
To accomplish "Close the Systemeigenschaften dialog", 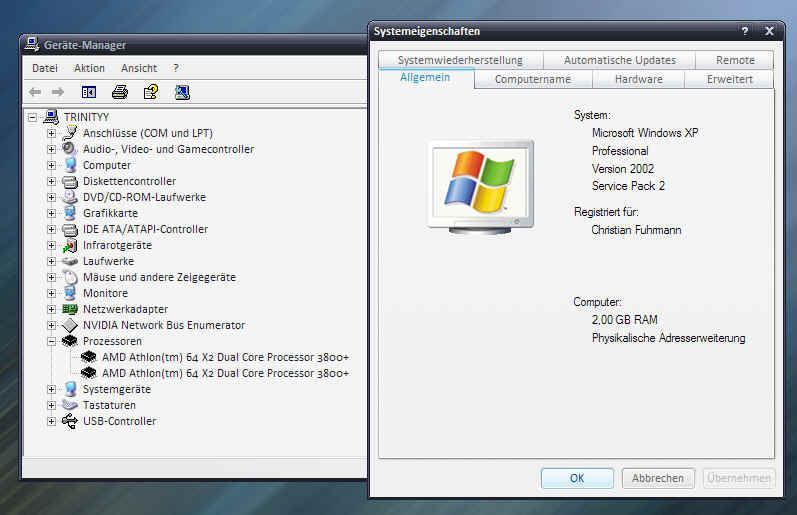I will tap(769, 31).
